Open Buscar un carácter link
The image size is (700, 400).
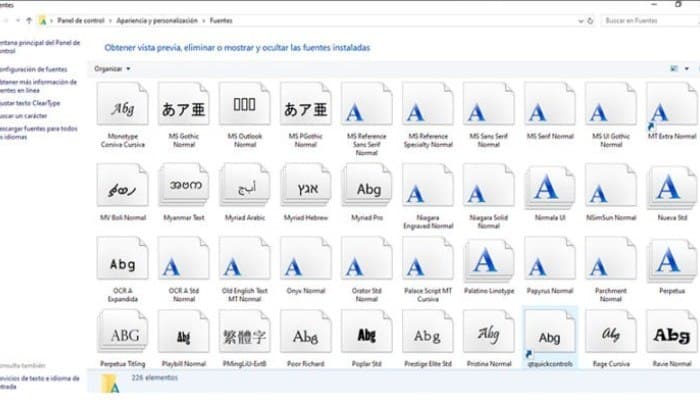coord(23,116)
